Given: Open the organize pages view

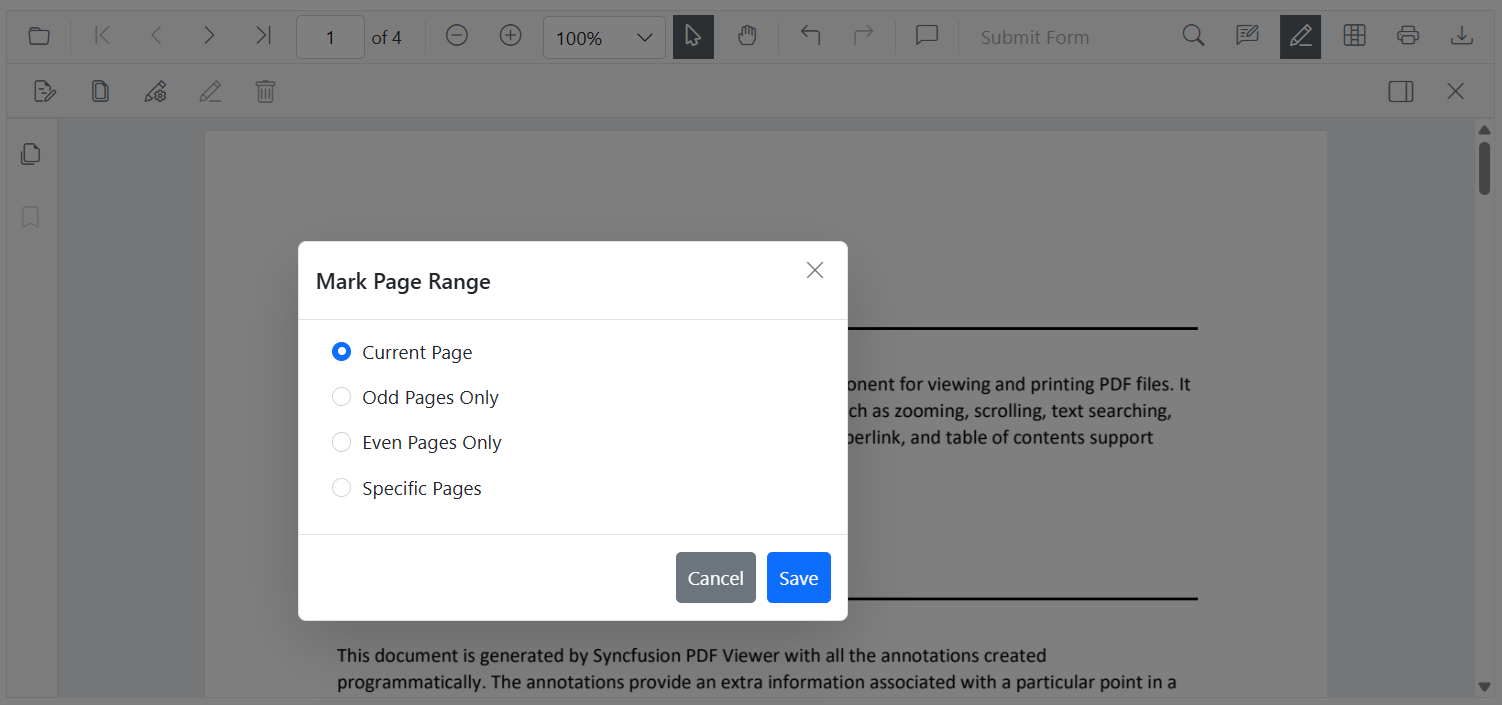Looking at the screenshot, I should pos(1354,36).
